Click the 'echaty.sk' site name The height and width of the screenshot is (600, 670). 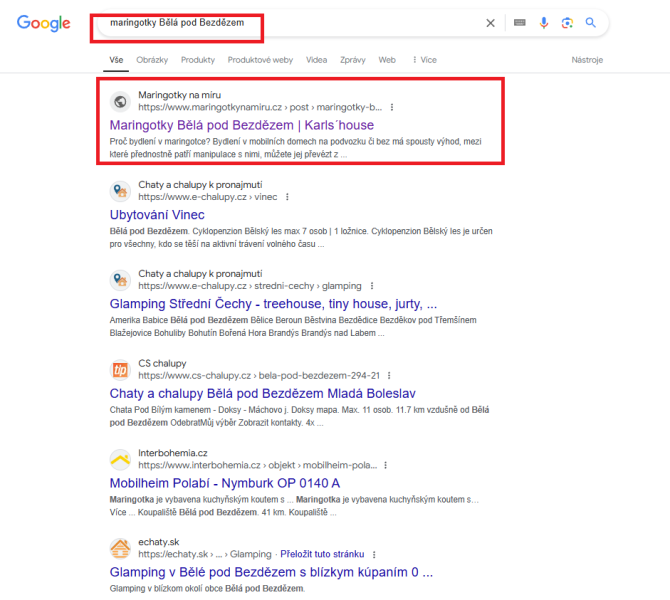point(159,542)
